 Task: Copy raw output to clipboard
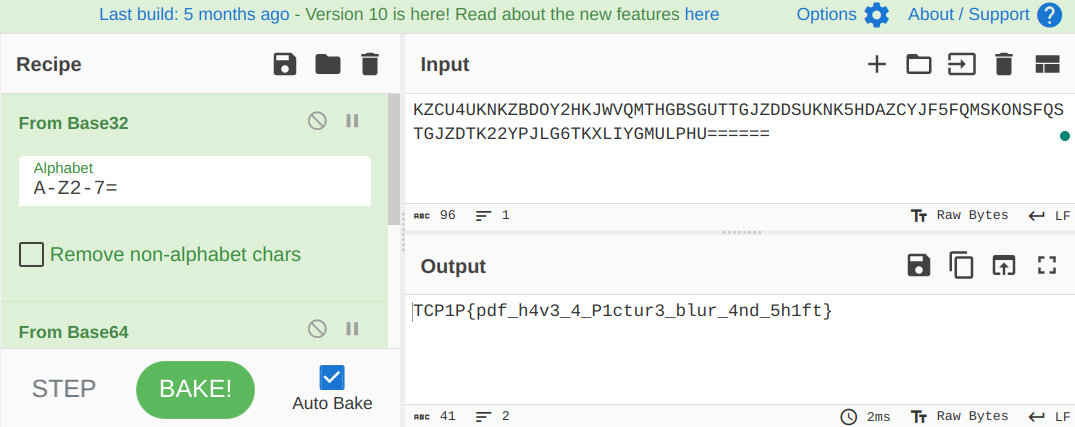click(961, 266)
